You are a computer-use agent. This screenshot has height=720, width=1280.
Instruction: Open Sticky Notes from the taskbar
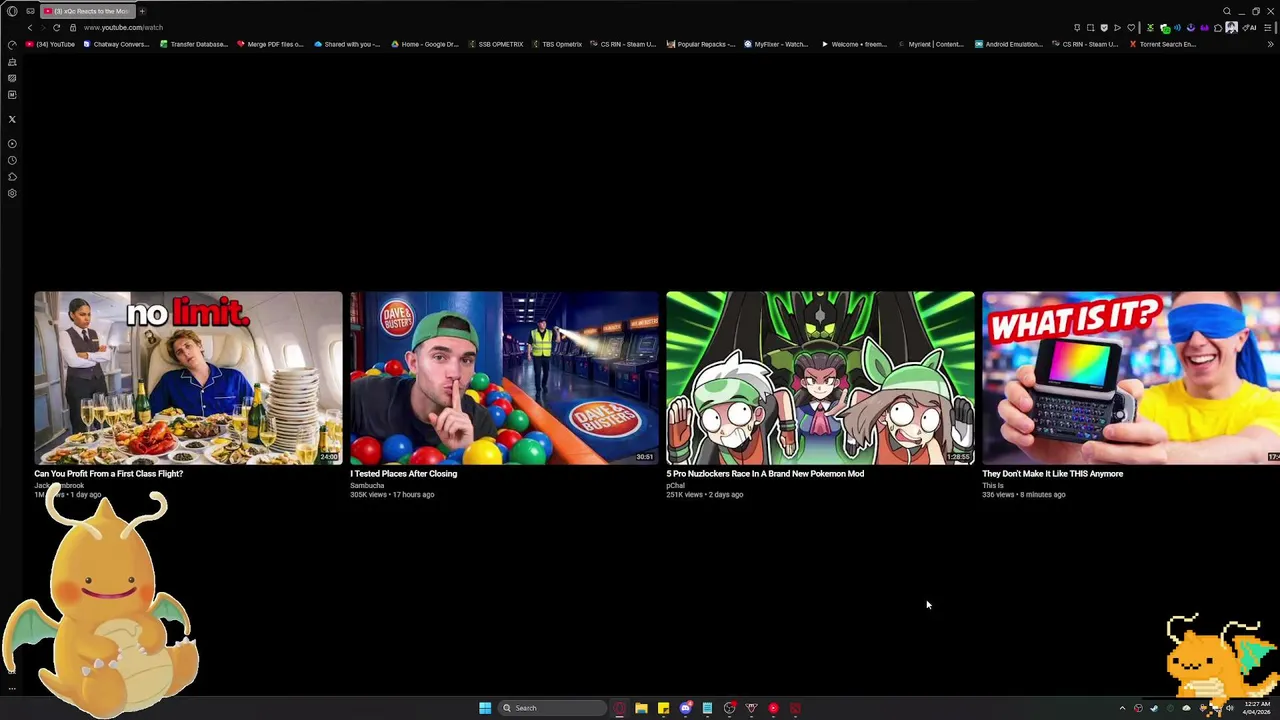pyautogui.click(x=663, y=708)
